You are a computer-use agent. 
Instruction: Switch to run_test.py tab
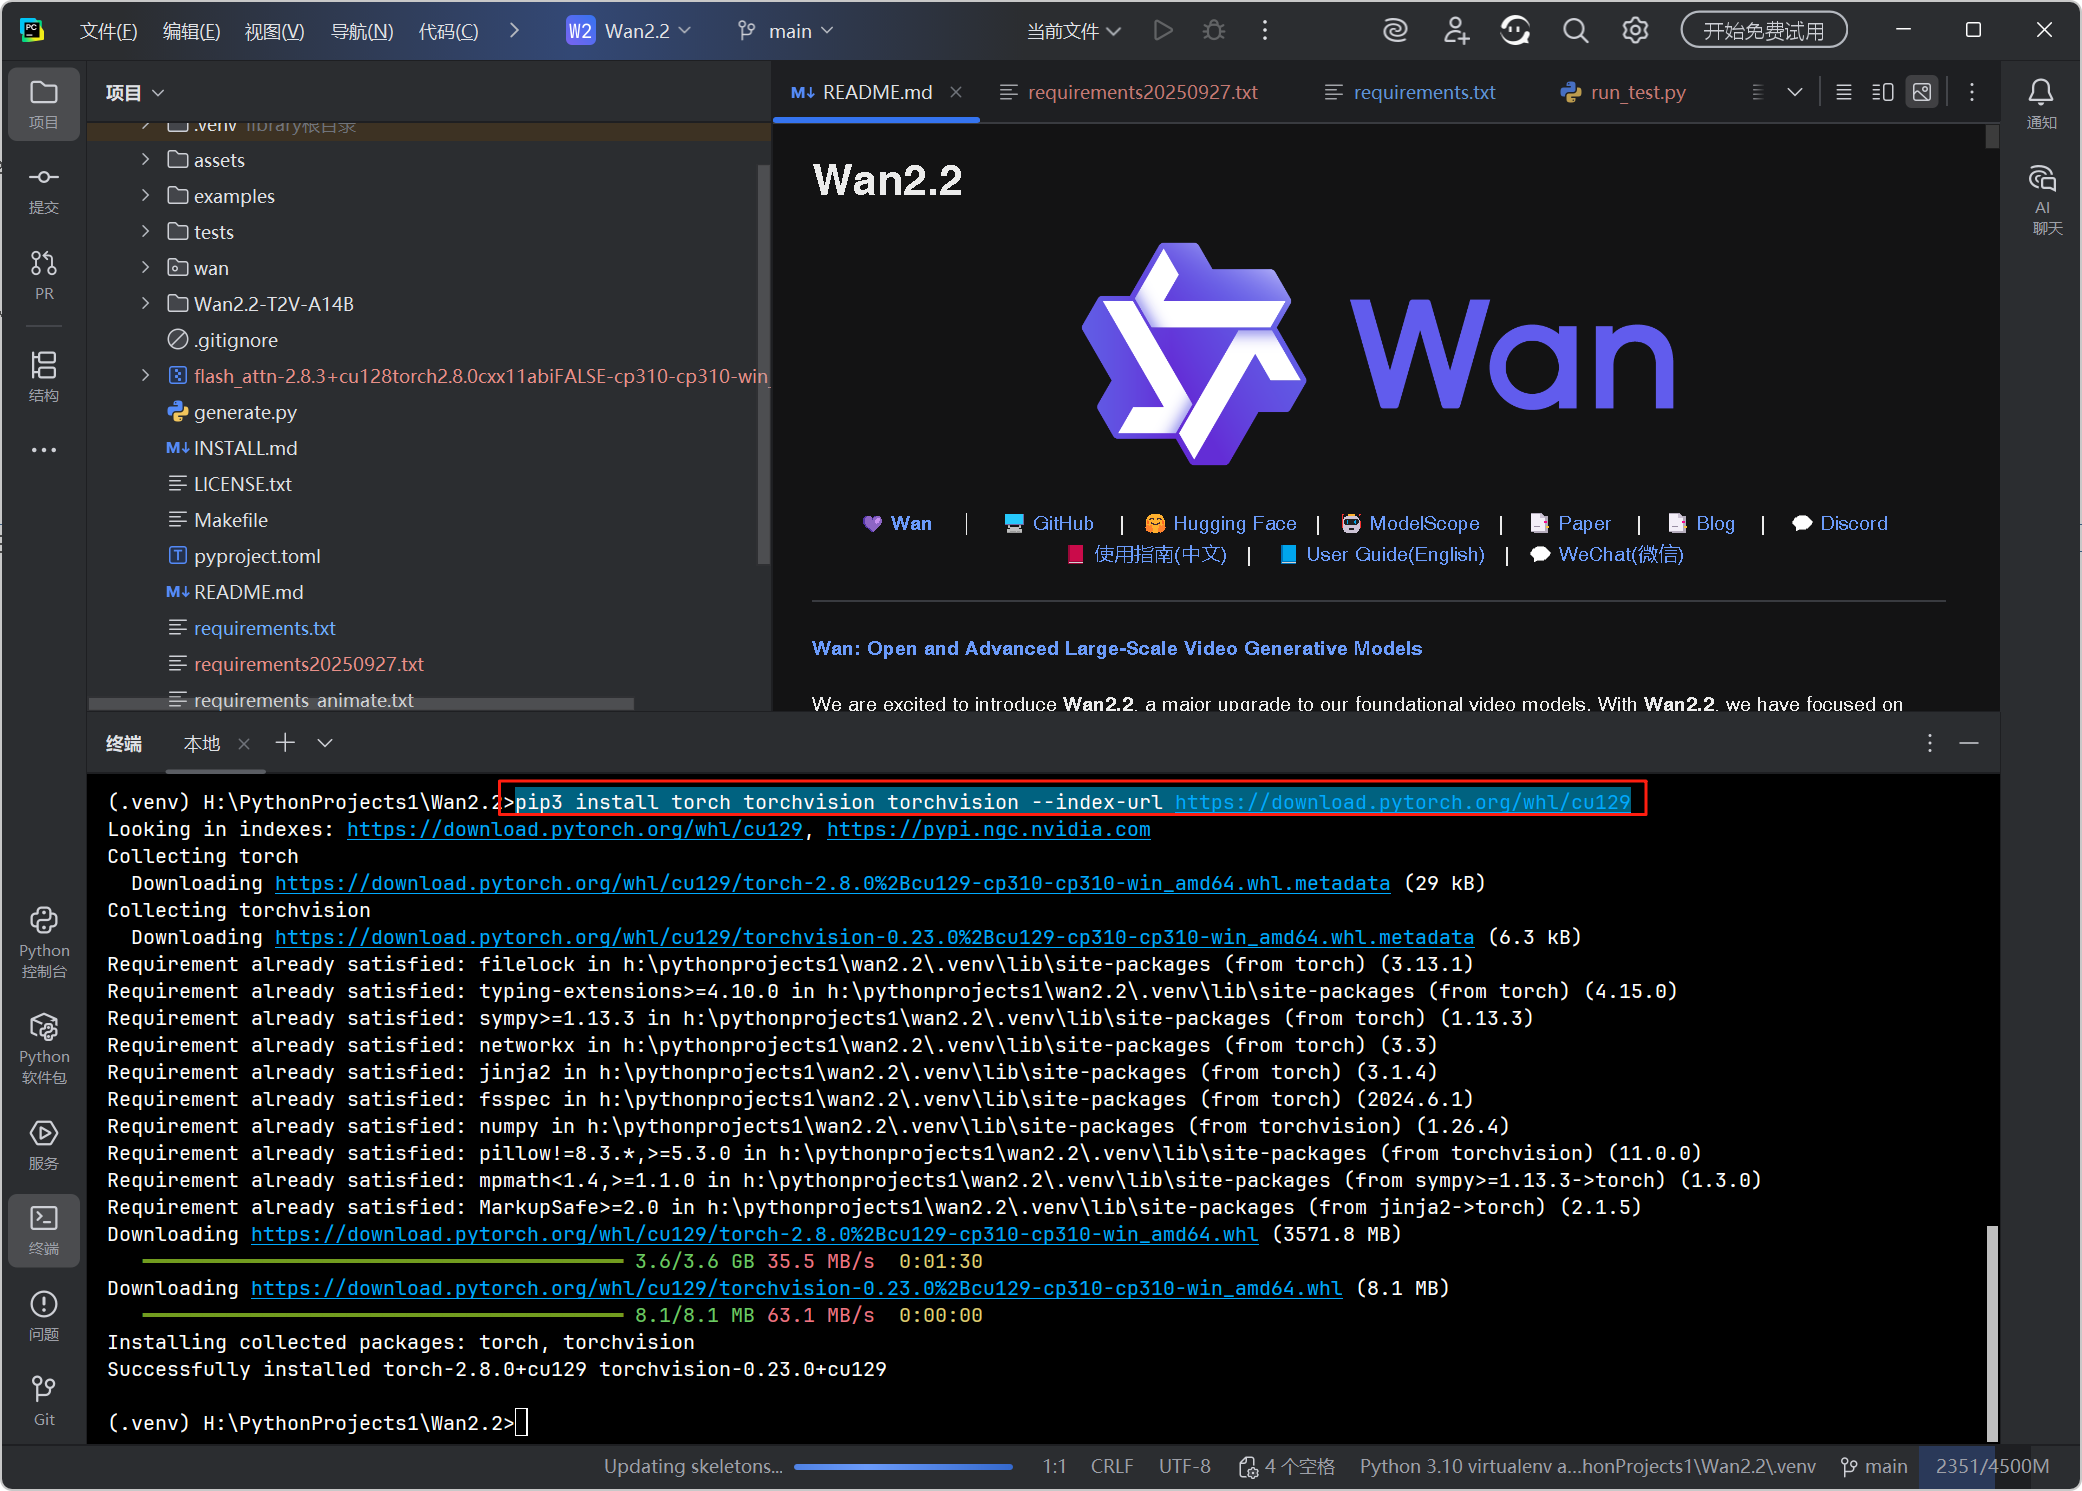pos(1623,92)
